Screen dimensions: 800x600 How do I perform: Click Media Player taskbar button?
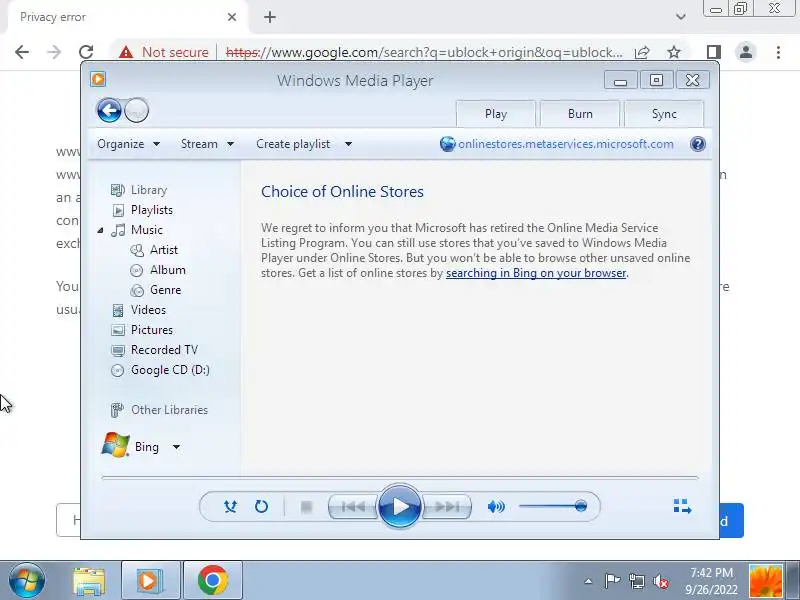150,581
